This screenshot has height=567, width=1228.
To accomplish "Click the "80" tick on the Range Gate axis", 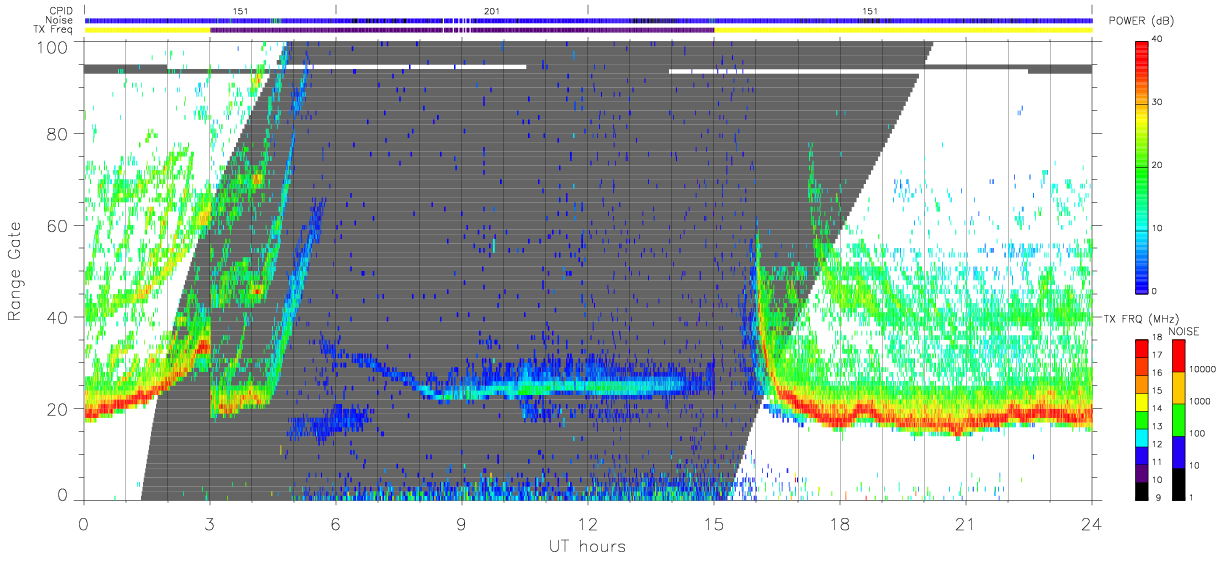I will click(57, 134).
